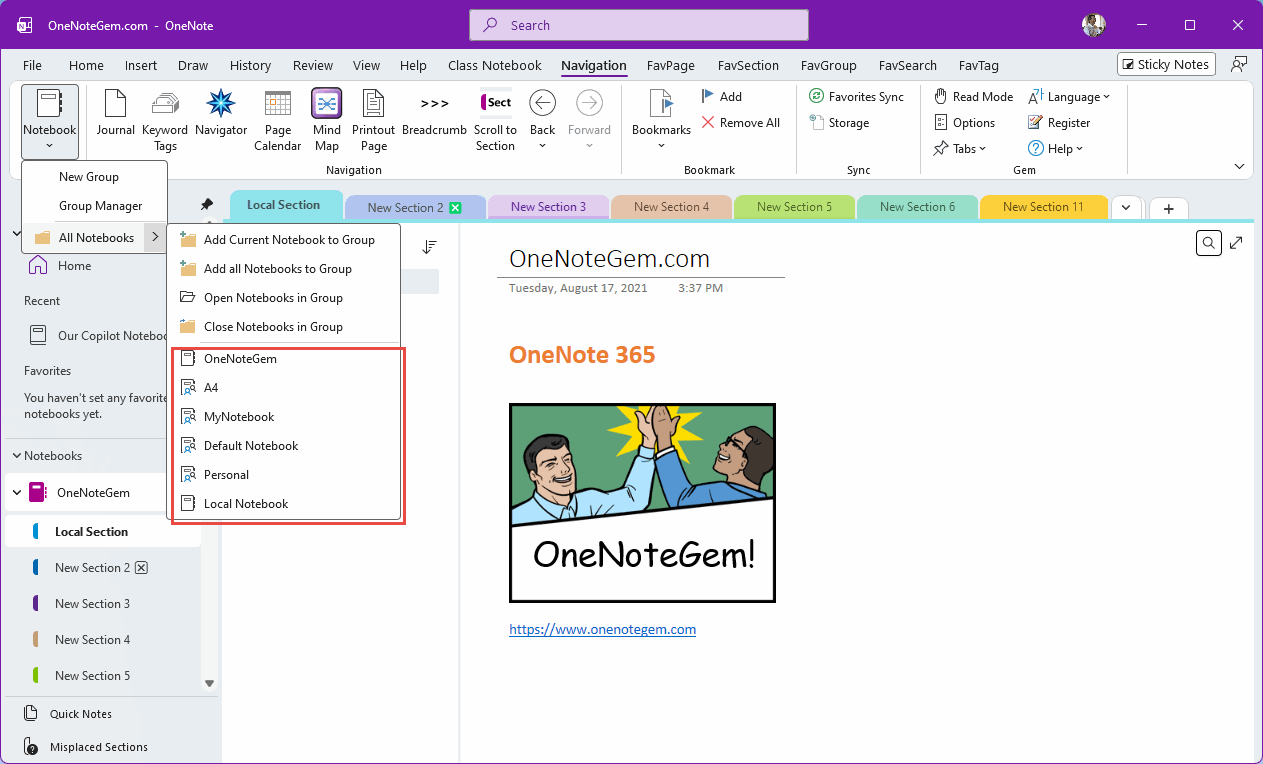This screenshot has width=1263, height=764.
Task: Select MyNotebook from notebook list
Action: pyautogui.click(x=285, y=417)
